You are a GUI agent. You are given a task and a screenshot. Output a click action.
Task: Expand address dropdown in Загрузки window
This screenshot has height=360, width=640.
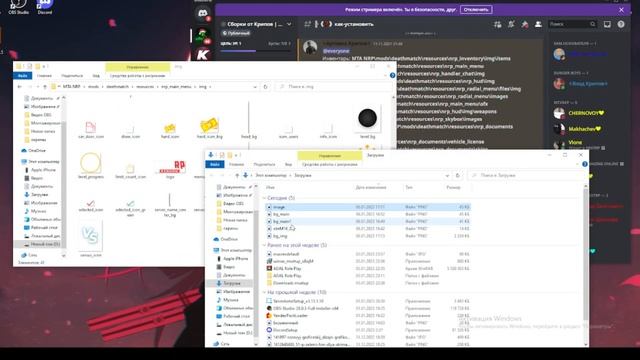pos(447,175)
